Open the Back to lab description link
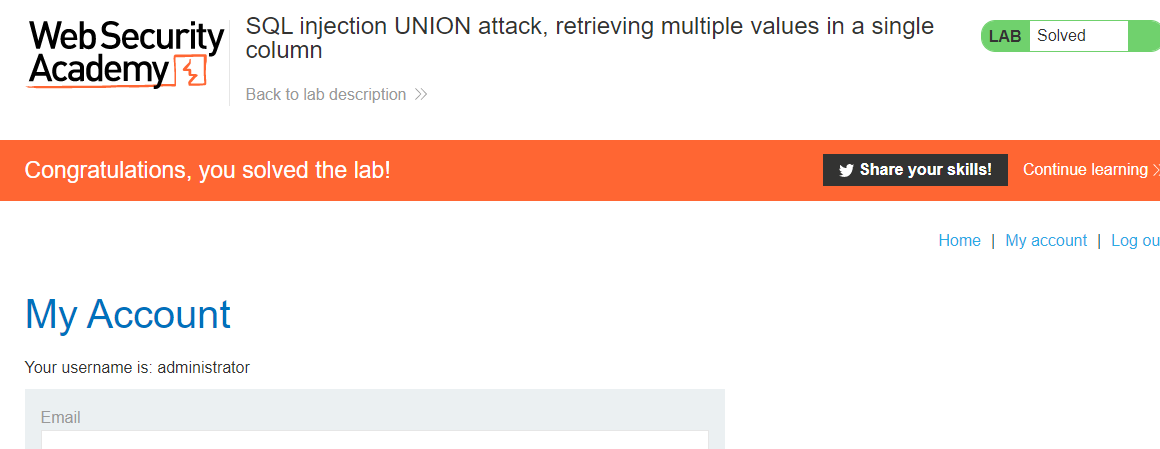This screenshot has height=449, width=1160. click(326, 95)
